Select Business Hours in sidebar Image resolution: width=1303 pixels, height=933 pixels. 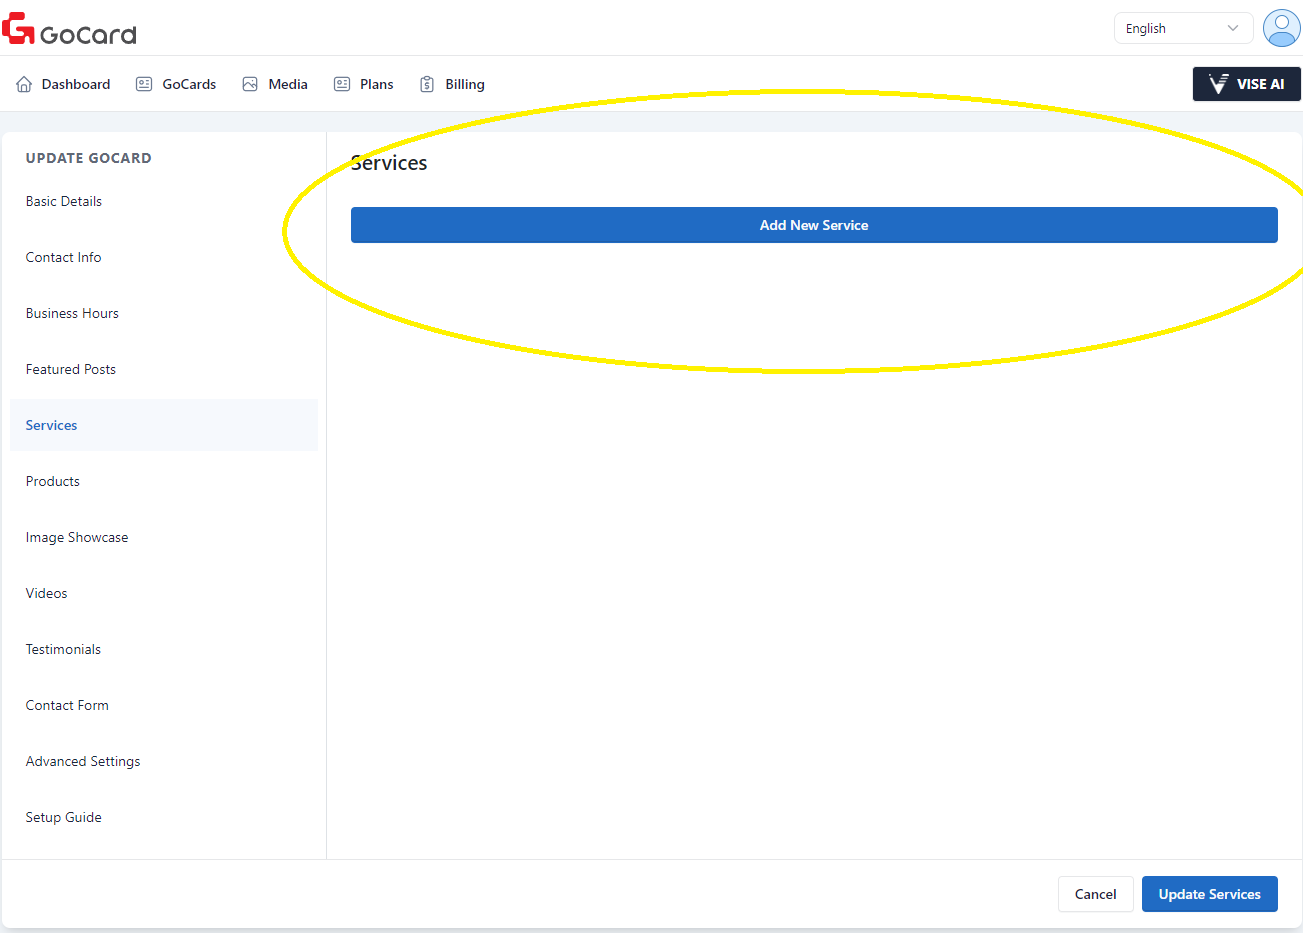72,313
